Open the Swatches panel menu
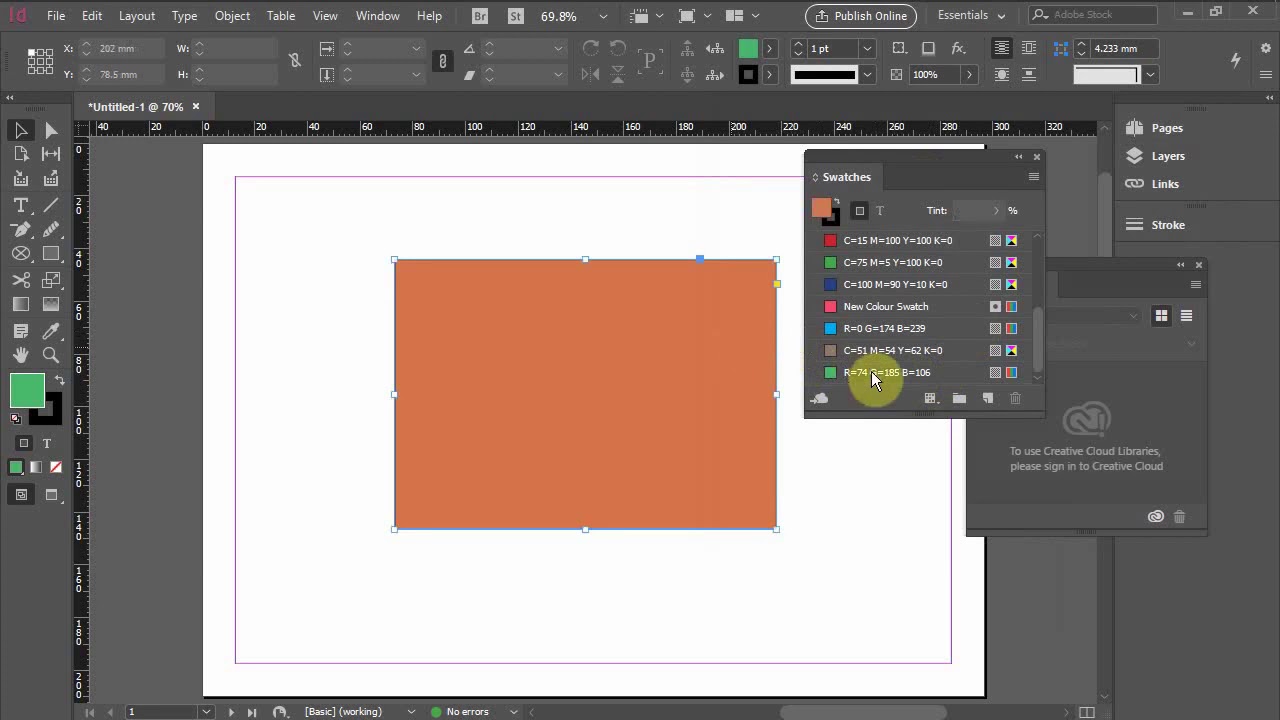This screenshot has height=720, width=1280. click(x=1034, y=177)
